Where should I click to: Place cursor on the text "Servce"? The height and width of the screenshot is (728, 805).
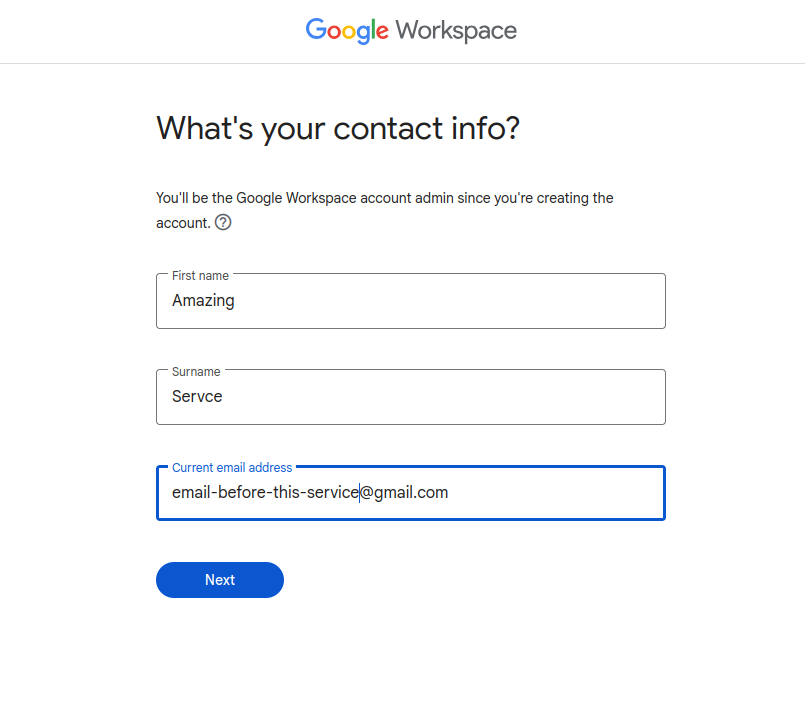(197, 397)
